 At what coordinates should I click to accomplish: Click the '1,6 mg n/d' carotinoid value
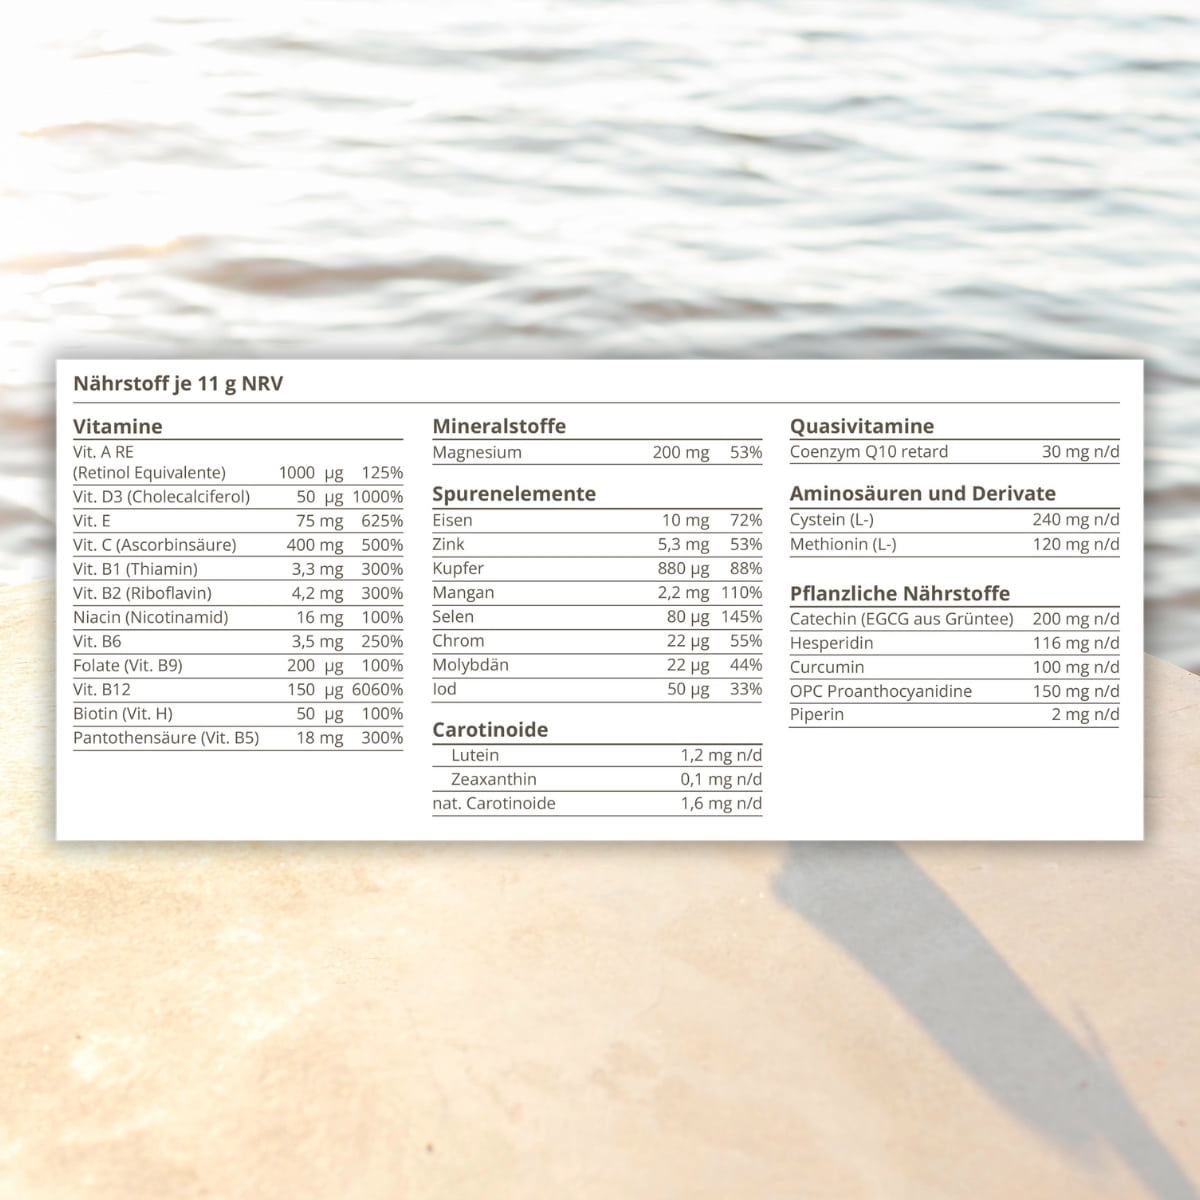click(x=721, y=804)
